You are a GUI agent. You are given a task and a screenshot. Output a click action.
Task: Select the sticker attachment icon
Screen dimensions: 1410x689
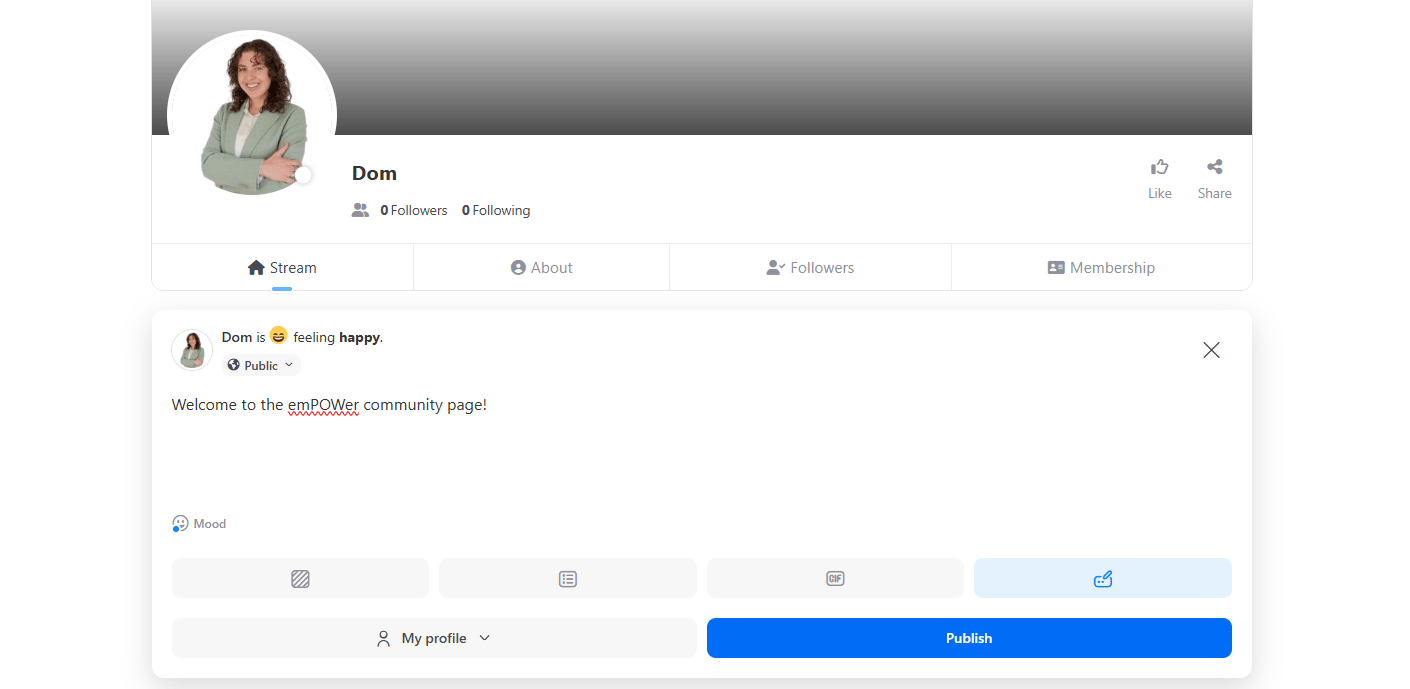(x=1102, y=578)
